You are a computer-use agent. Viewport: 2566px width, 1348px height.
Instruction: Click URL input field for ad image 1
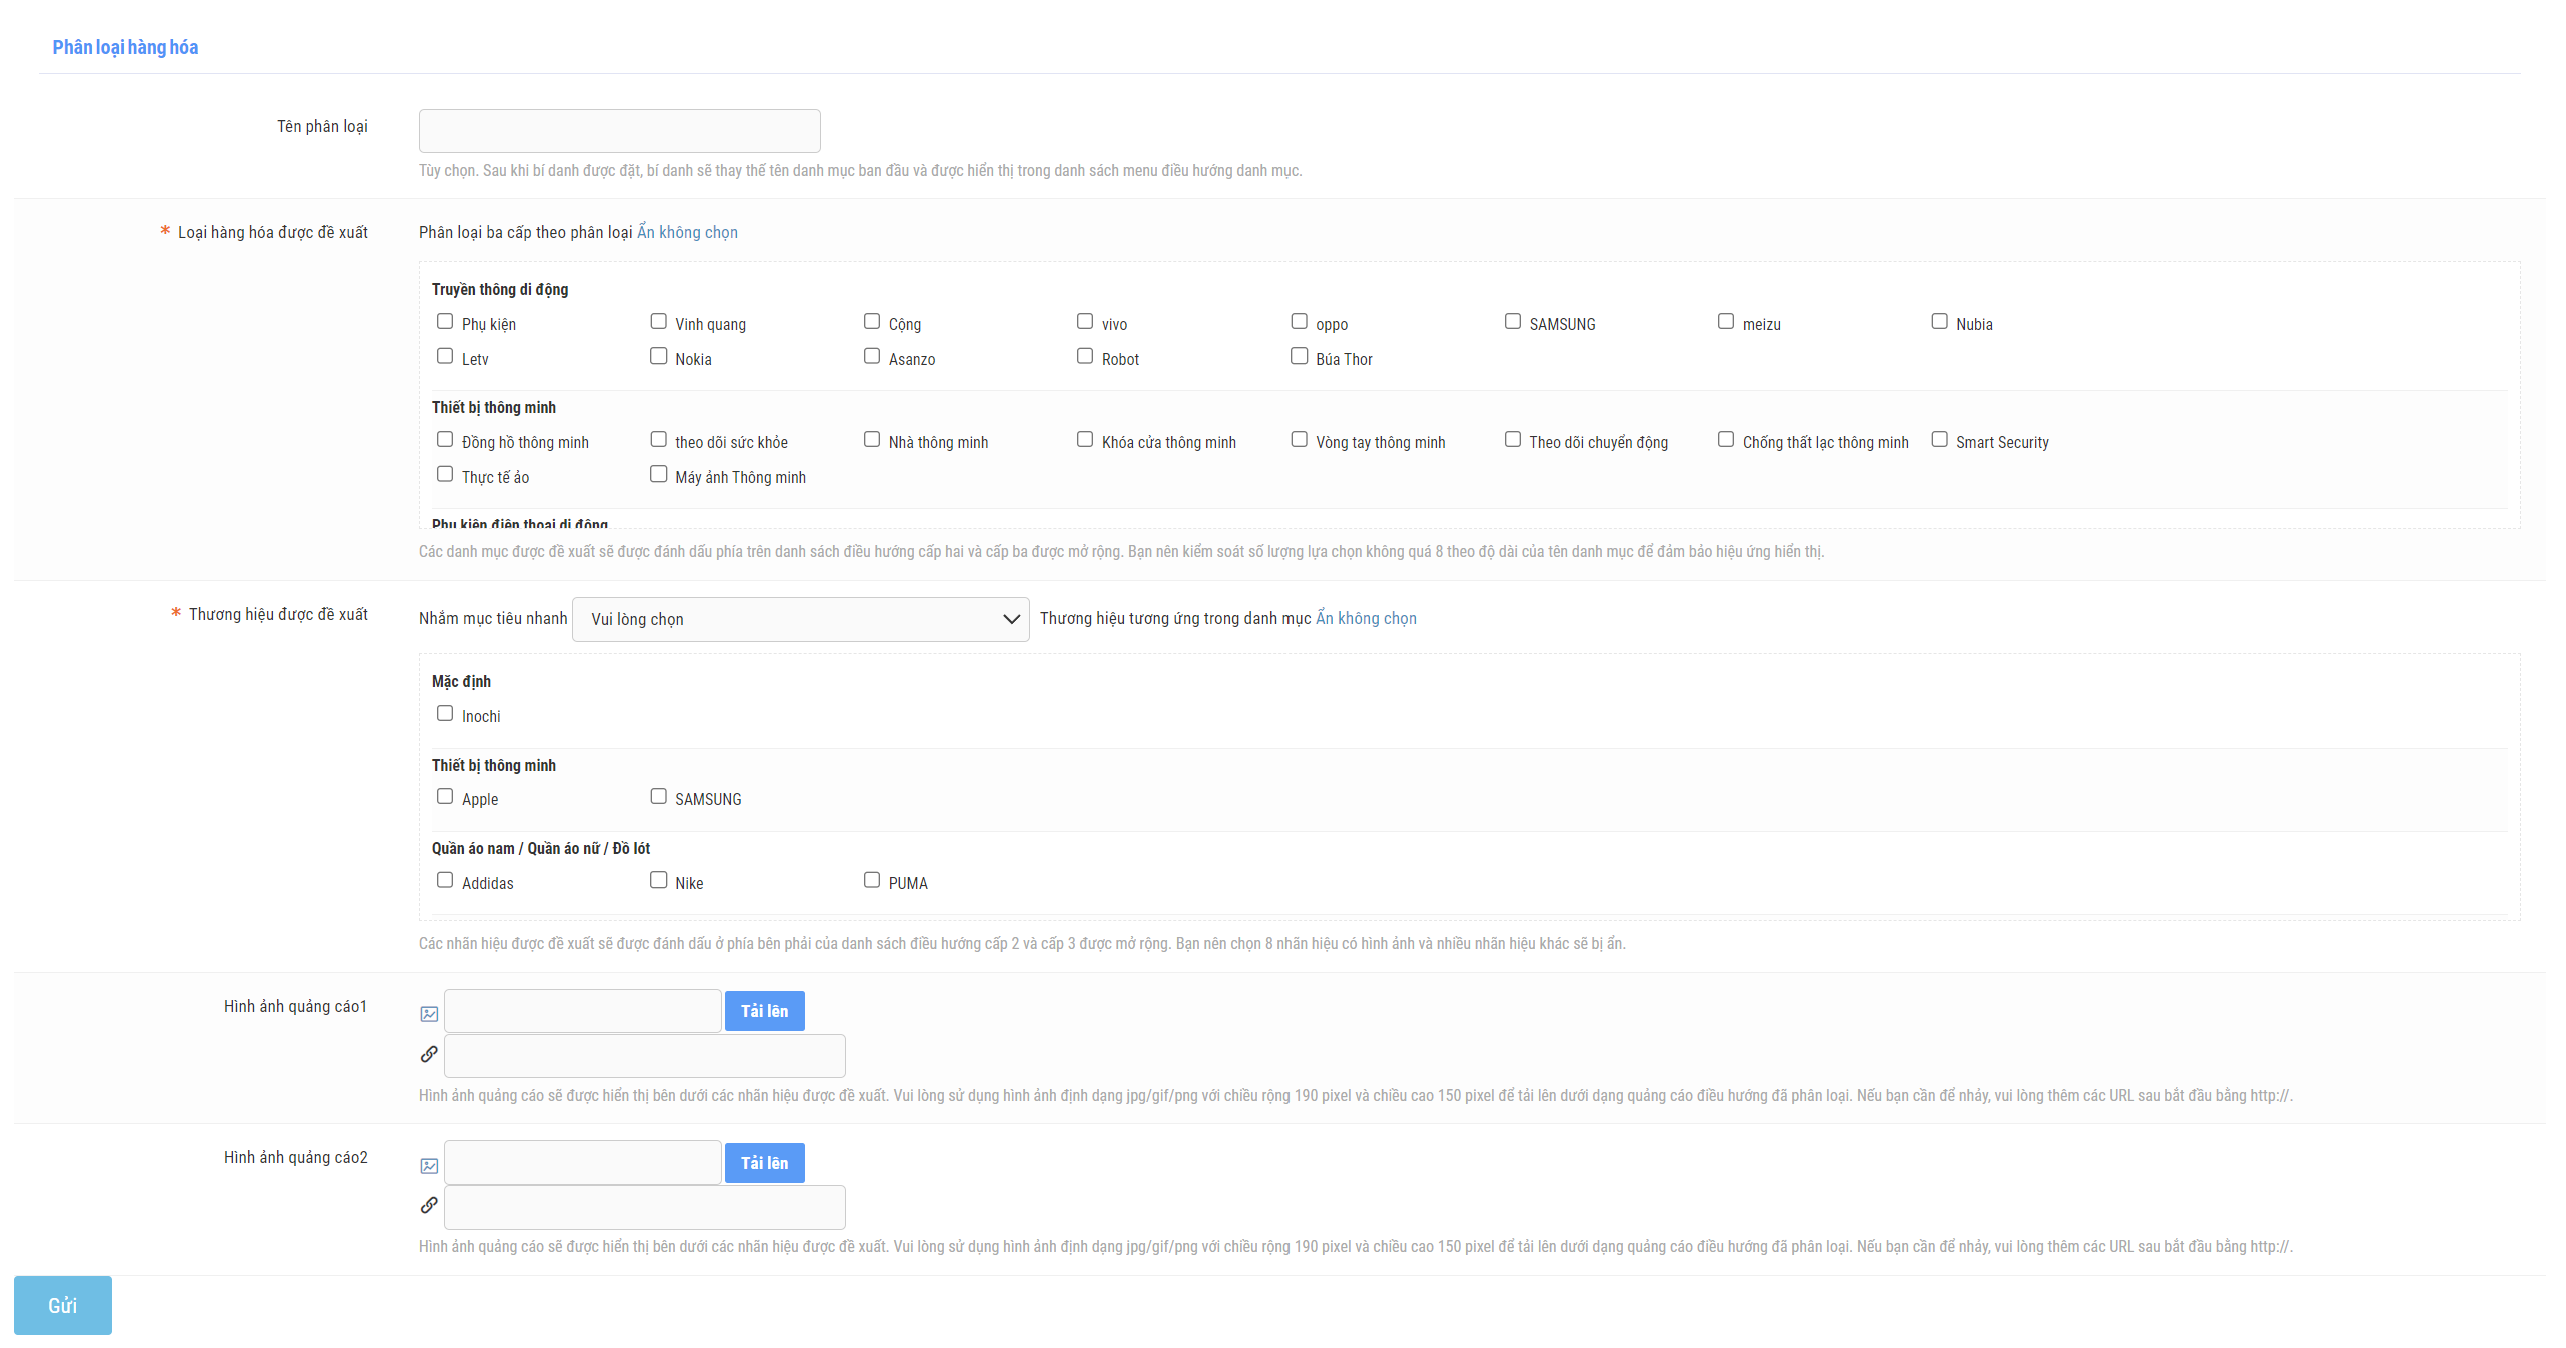(x=644, y=1056)
